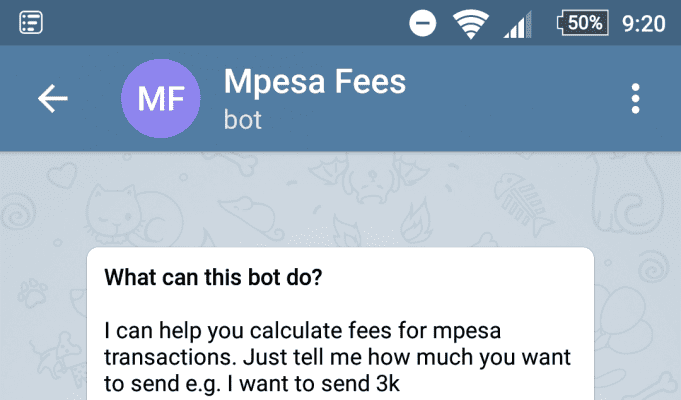Viewport: 681px width, 400px height.
Task: Tap the spiral doodle on left wallpaper
Action: tap(18, 212)
